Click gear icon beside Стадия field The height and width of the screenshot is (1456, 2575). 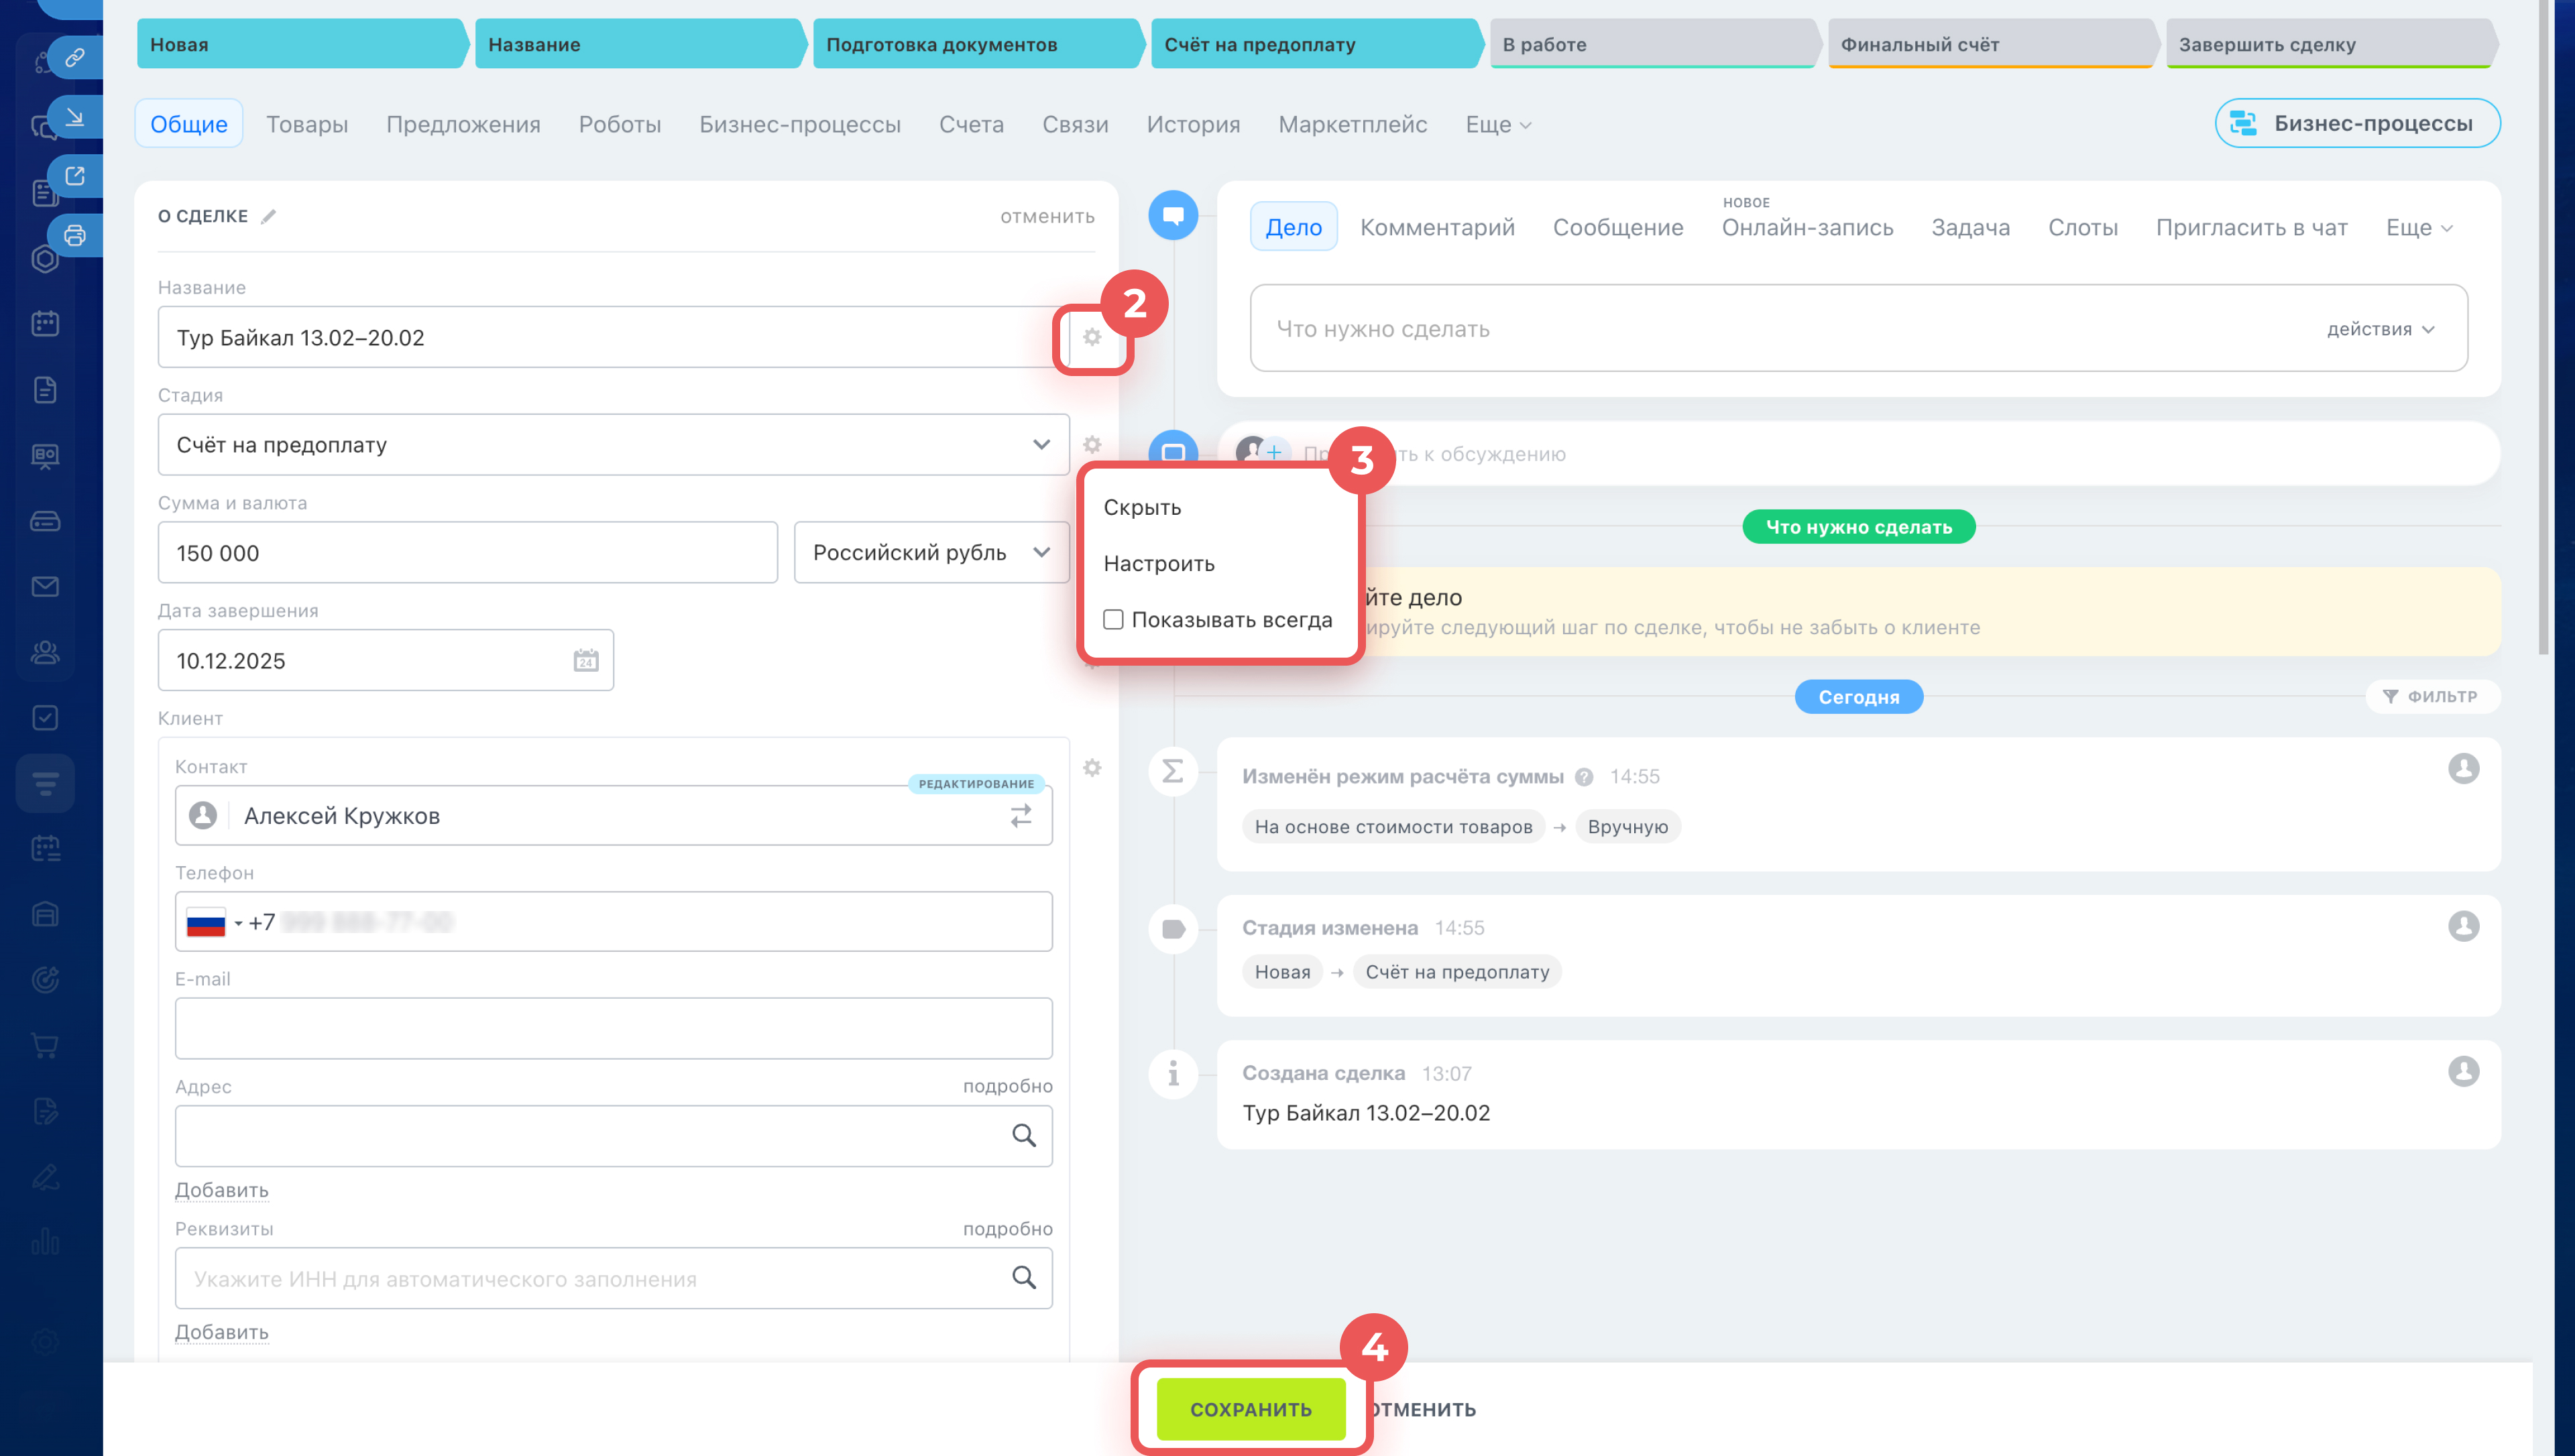pyautogui.click(x=1092, y=445)
